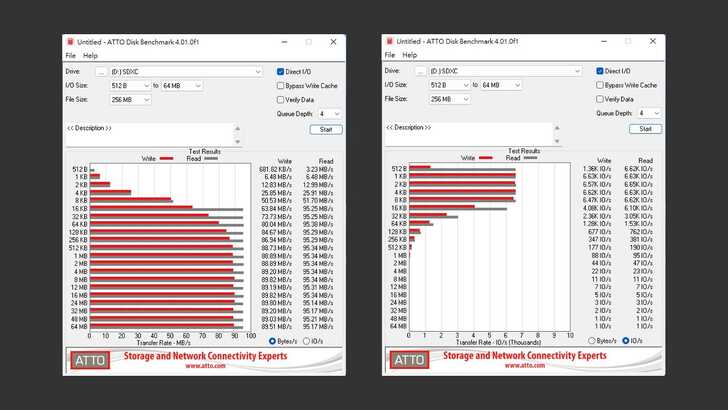The width and height of the screenshot is (728, 410).
Task: Click the 16 KB row label in right chart
Action: [x=399, y=208]
